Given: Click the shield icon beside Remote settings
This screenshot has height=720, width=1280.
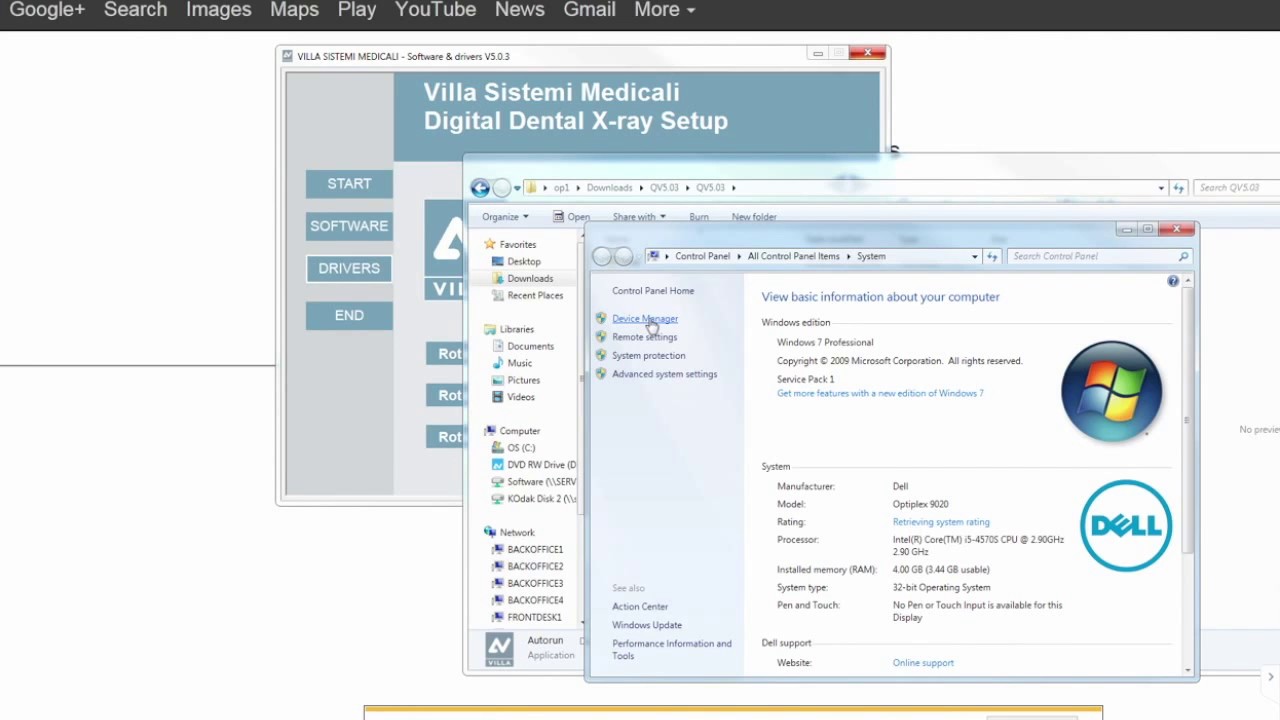Looking at the screenshot, I should pos(601,337).
